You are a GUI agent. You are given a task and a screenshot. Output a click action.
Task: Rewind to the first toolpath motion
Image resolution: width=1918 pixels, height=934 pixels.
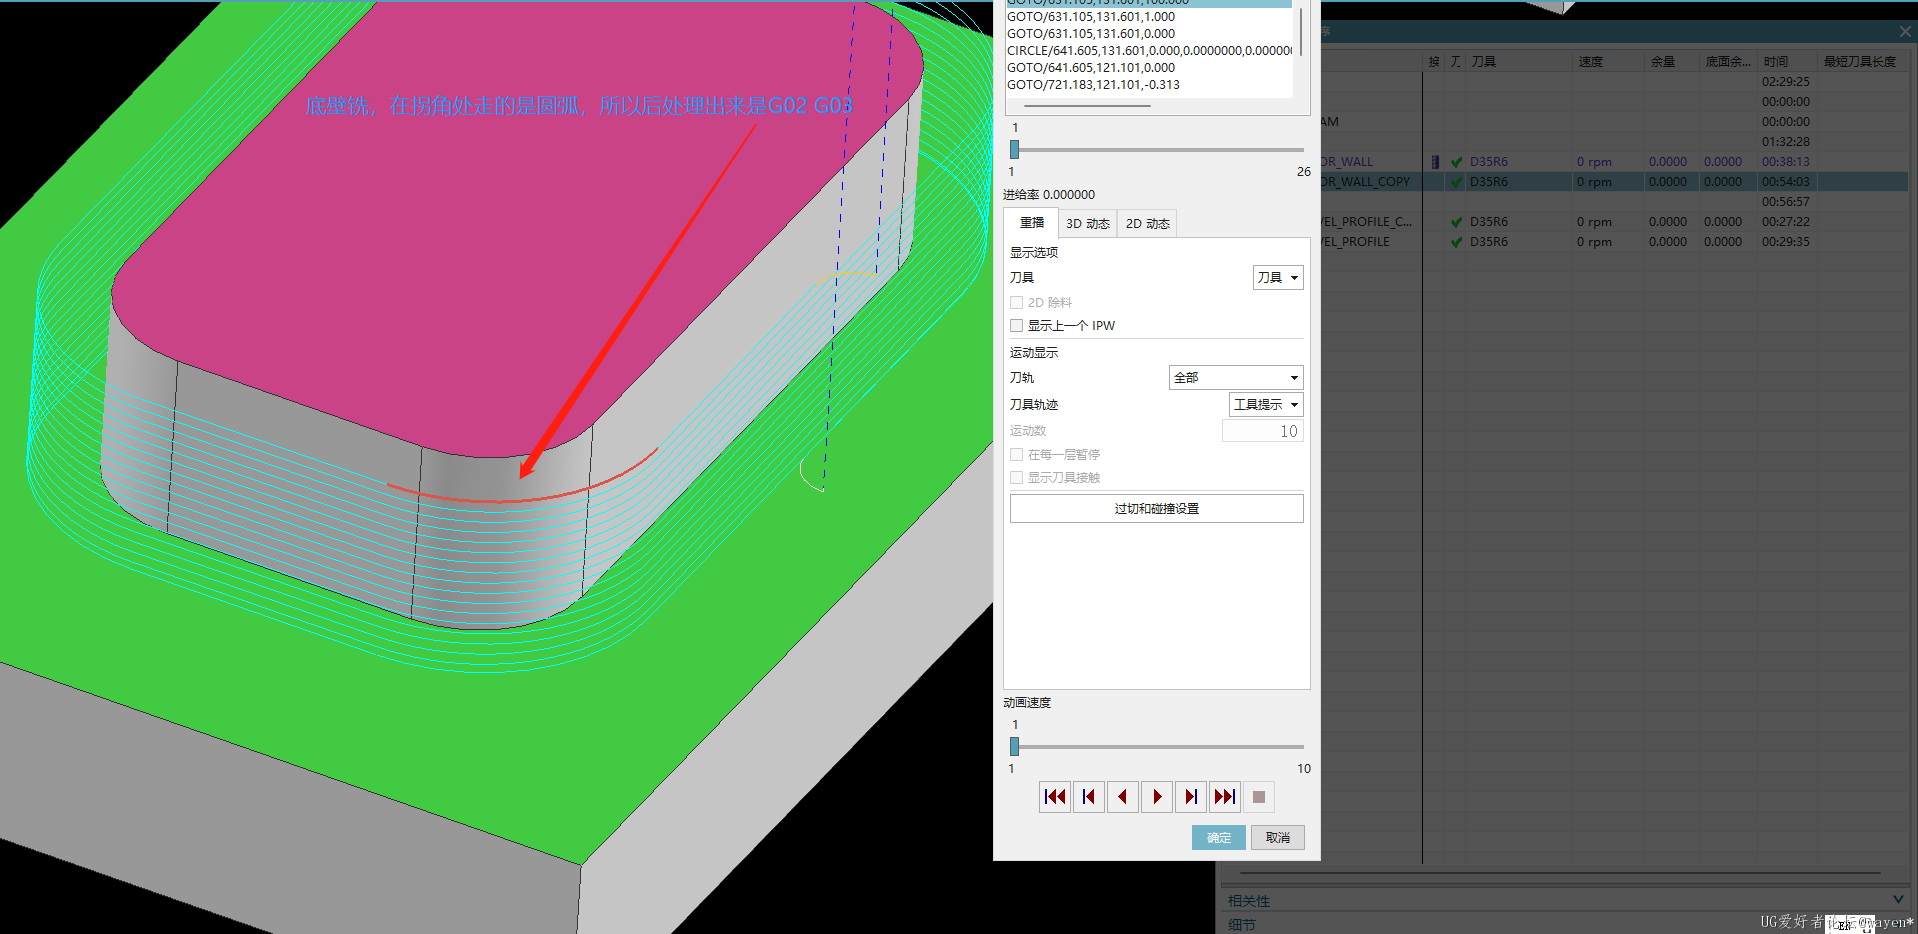pos(1054,797)
